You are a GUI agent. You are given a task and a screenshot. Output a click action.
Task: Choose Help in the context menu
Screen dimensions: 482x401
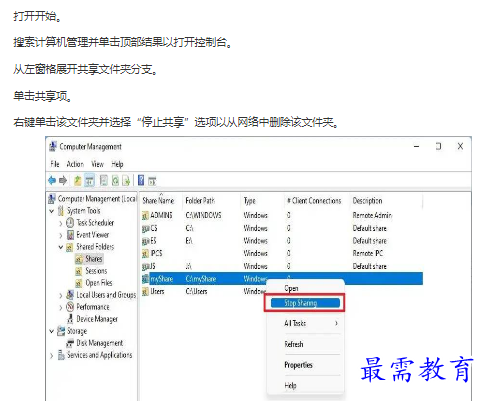click(x=290, y=385)
